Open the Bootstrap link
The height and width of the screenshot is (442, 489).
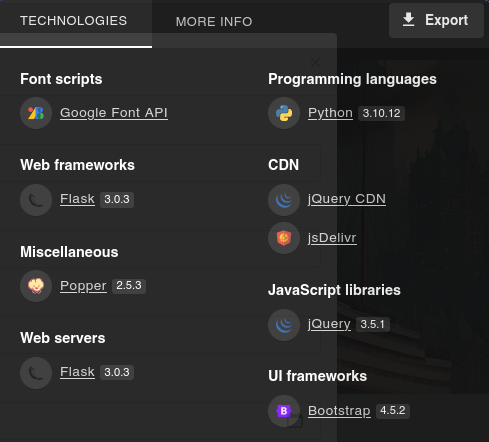click(x=339, y=411)
